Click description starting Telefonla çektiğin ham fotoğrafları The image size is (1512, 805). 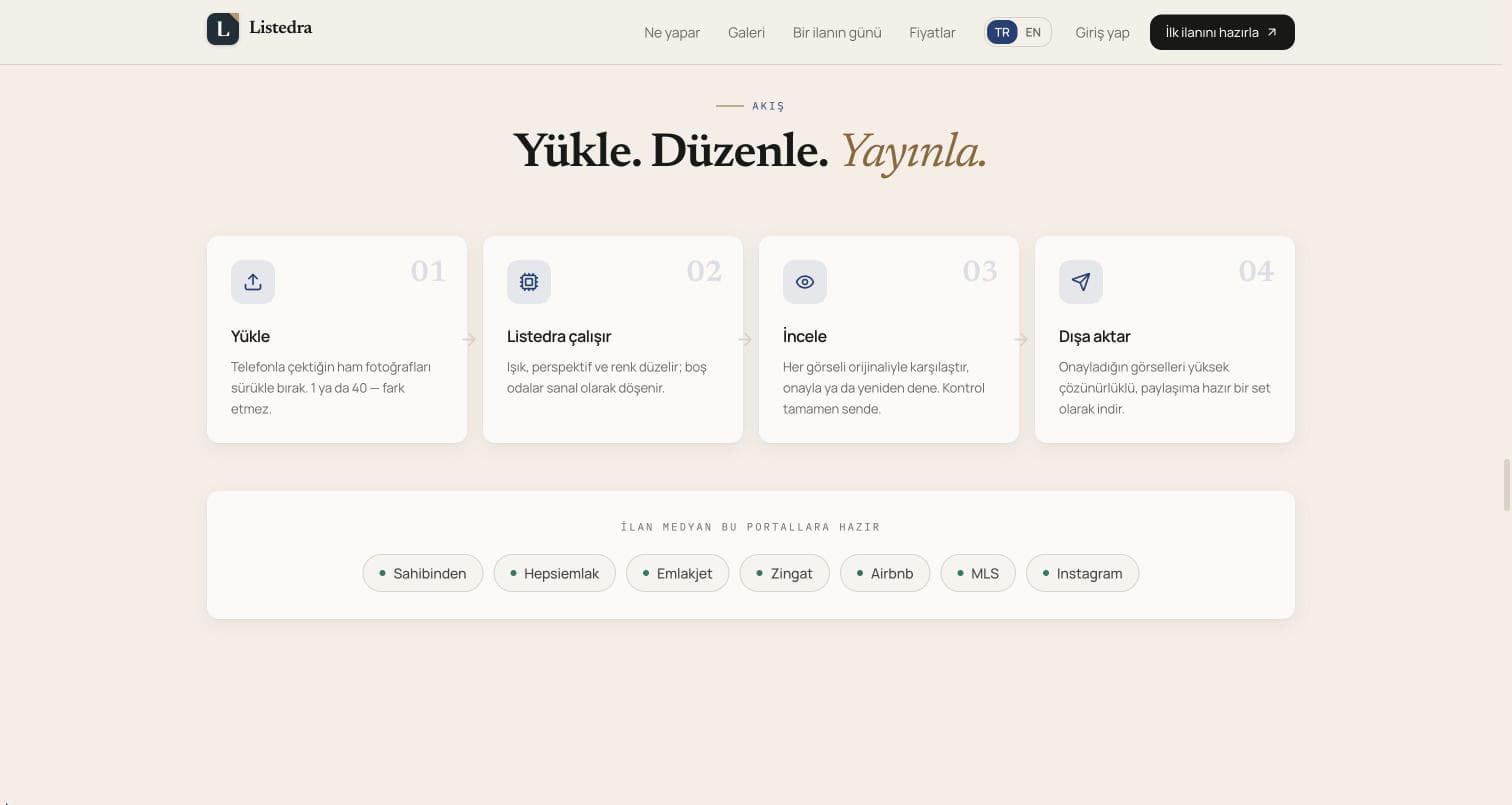tap(331, 388)
